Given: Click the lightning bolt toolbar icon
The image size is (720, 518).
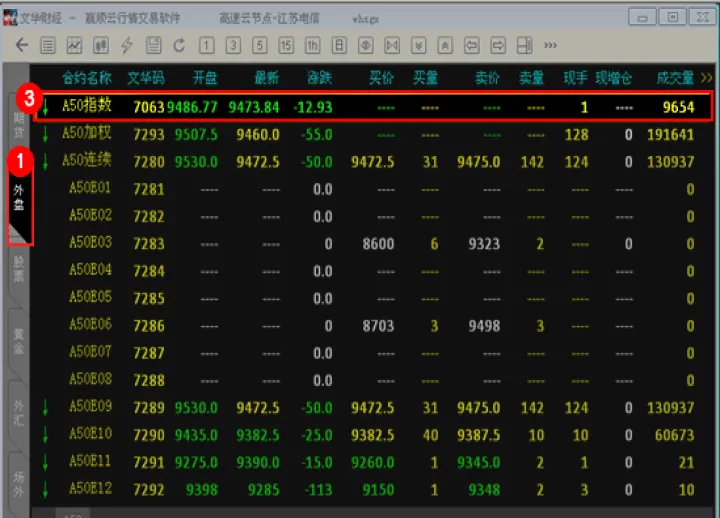Looking at the screenshot, I should pyautogui.click(x=127, y=45).
